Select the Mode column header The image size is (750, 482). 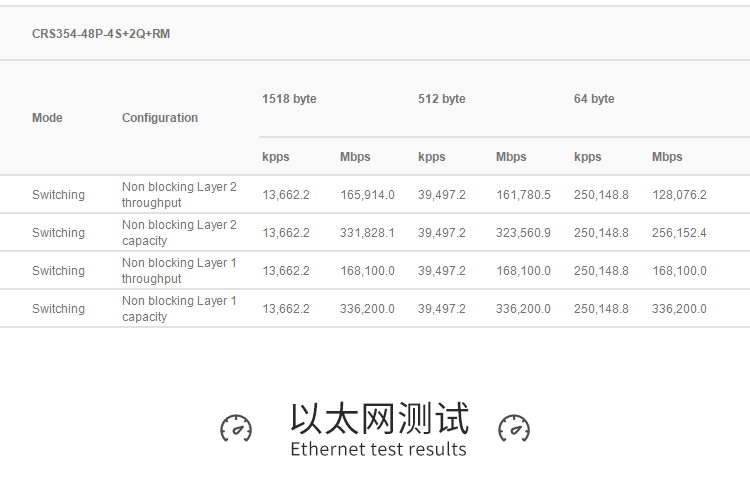(47, 118)
